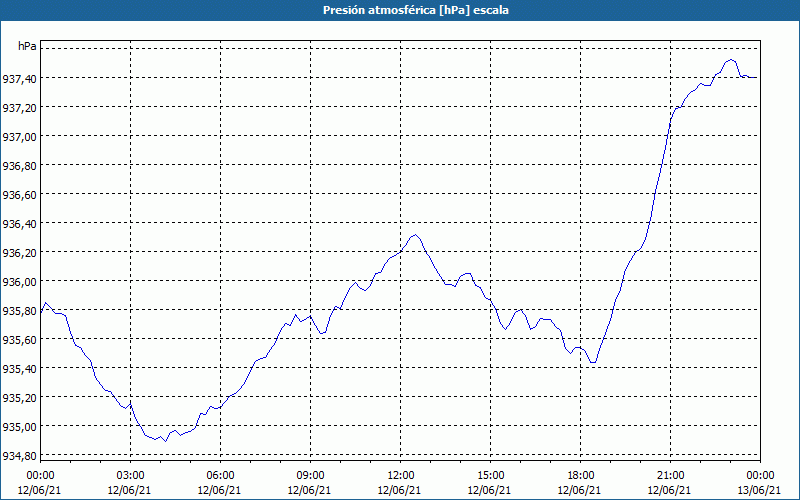
Task: Select the 937,00 y-axis label
Action: [18, 137]
